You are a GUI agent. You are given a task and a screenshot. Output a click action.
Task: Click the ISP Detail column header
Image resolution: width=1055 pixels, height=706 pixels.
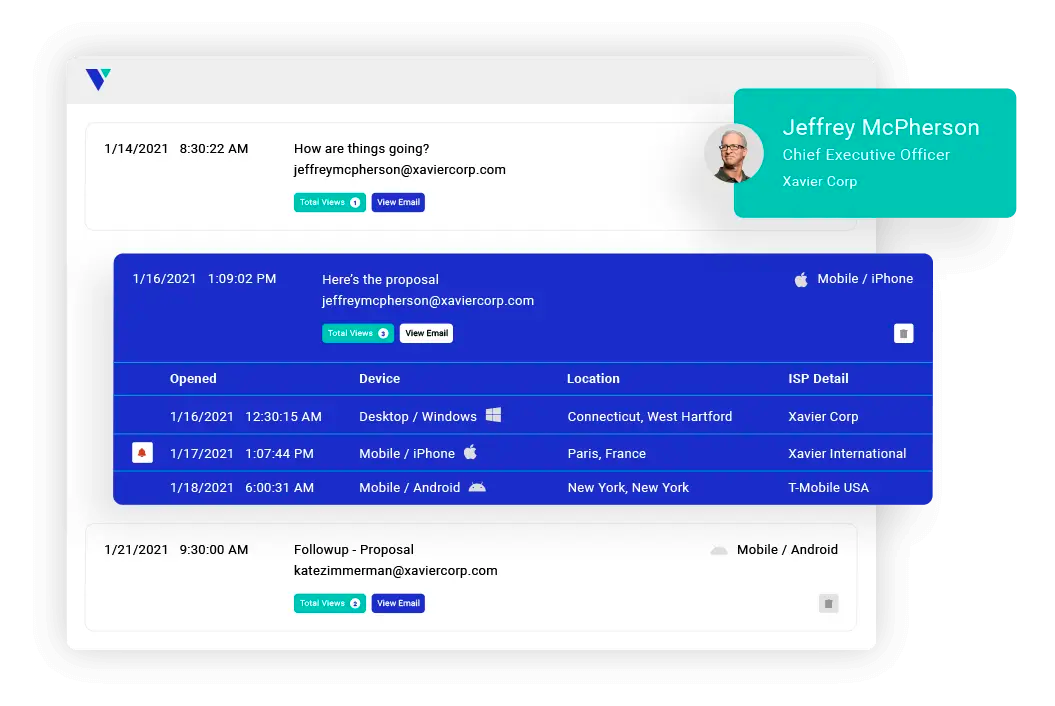pos(818,378)
